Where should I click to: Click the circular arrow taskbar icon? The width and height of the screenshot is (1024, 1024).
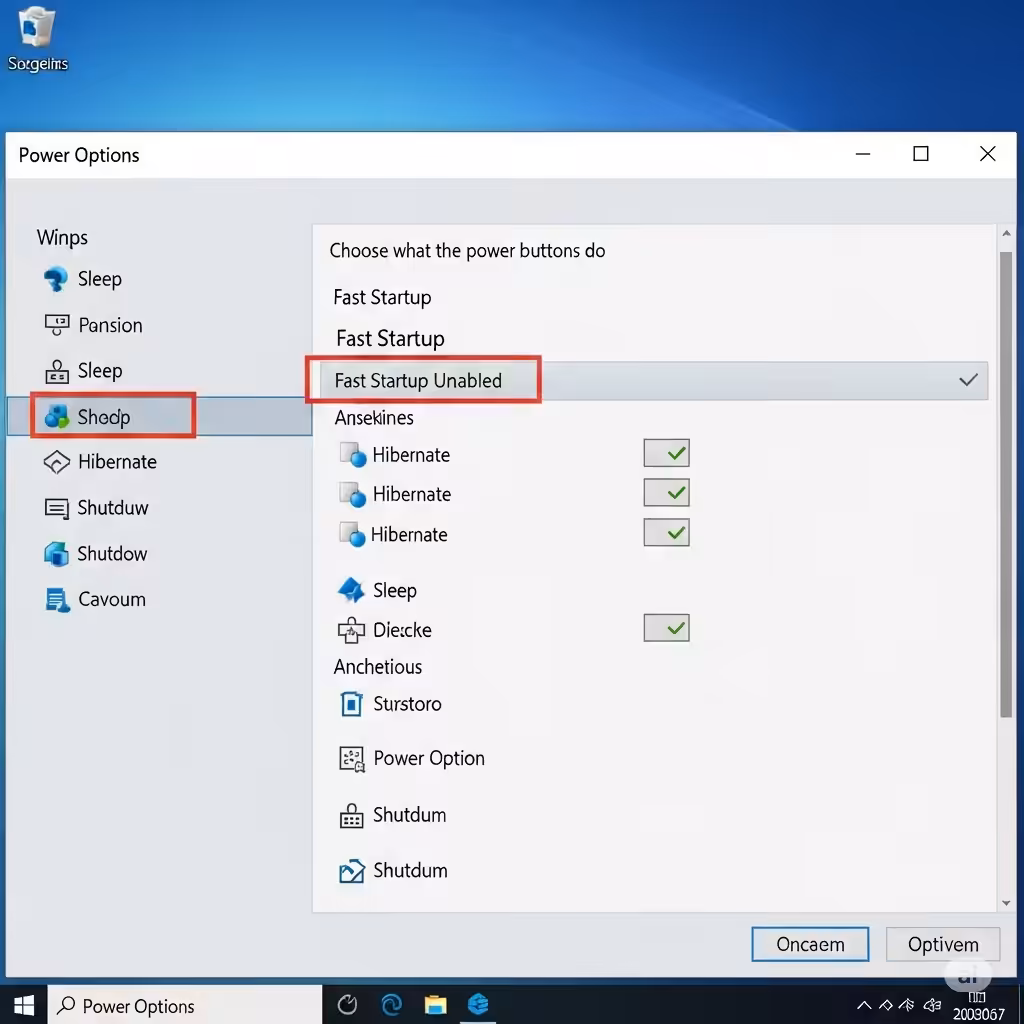(x=347, y=1004)
